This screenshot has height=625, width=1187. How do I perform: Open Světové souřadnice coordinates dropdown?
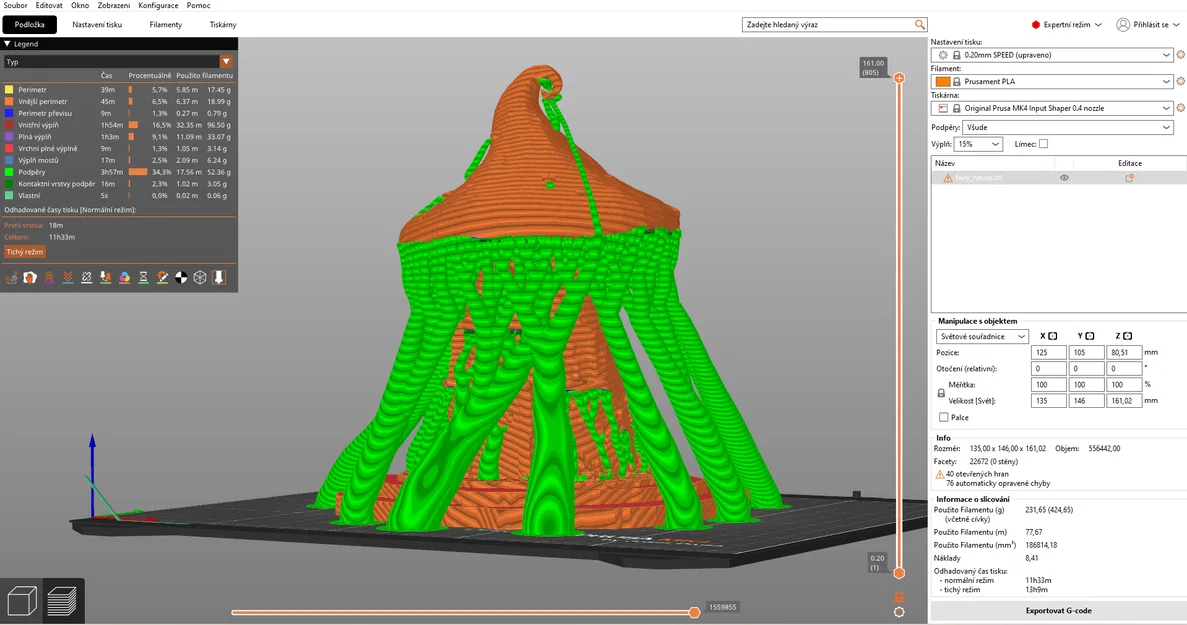(982, 336)
